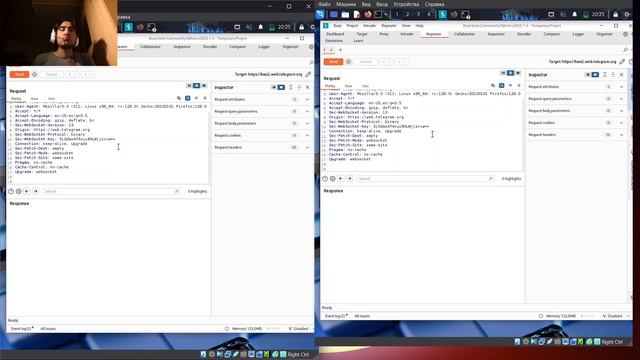Image resolution: width=640 pixels, height=360 pixels.
Task: Open Extensions tab in right Burp window
Action: [334, 41]
